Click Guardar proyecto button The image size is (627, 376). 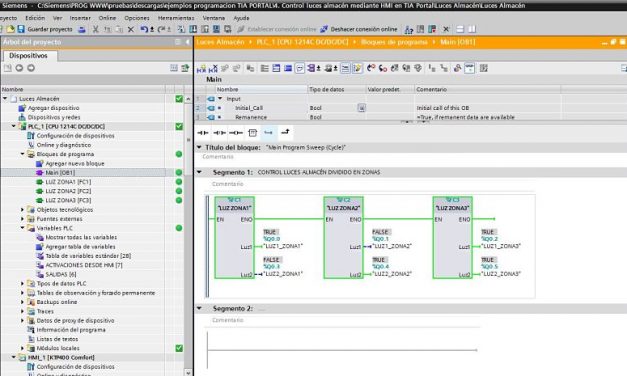coord(45,29)
